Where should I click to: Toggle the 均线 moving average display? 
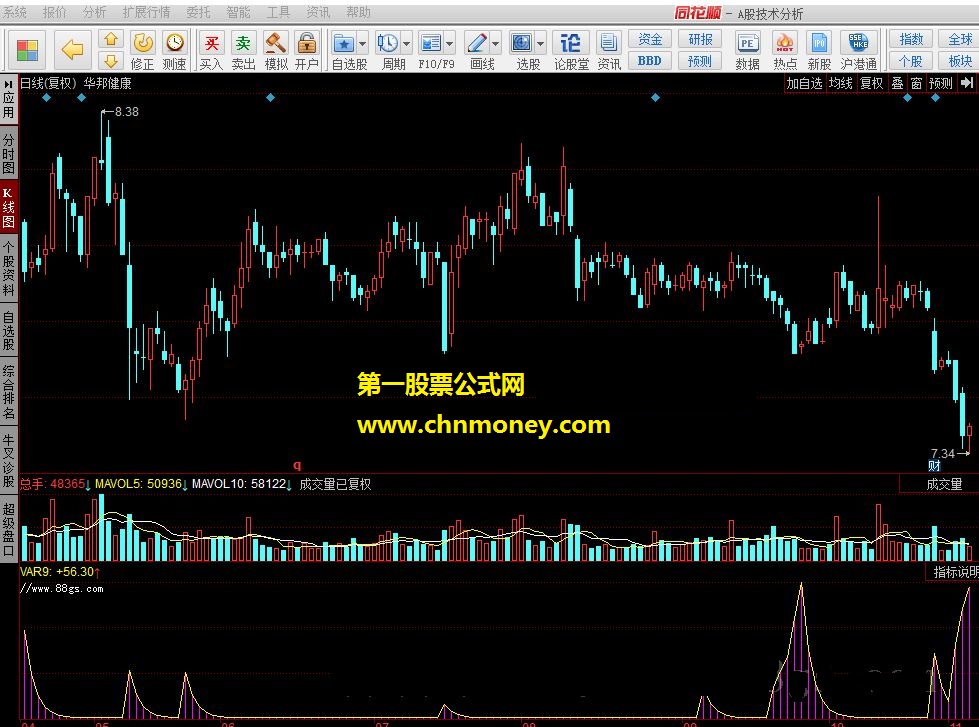click(840, 83)
